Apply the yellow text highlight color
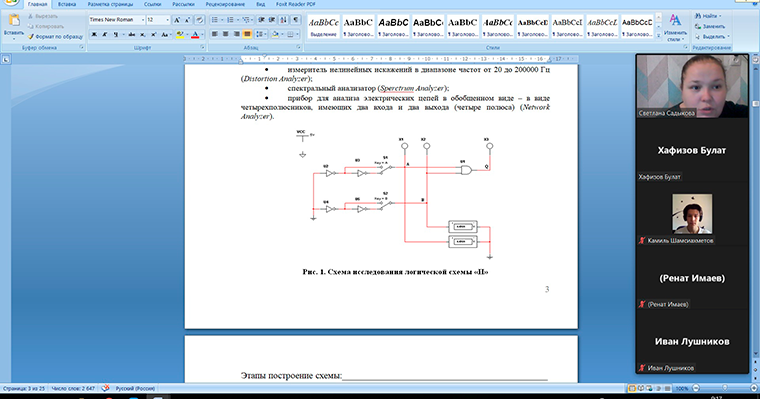This screenshot has height=399, width=760. click(180, 34)
